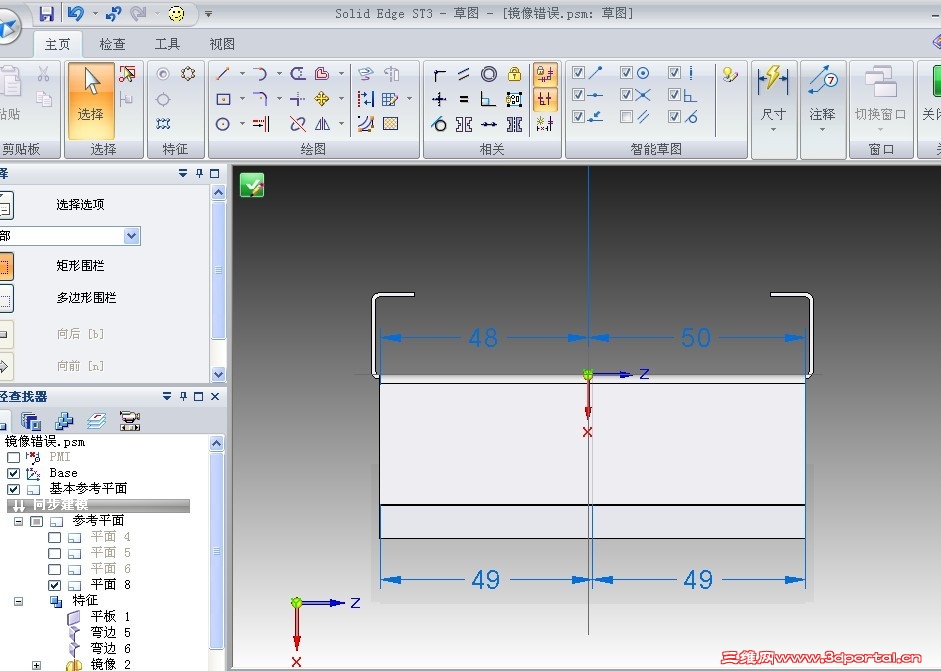Viewport: 941px width, 671px height.
Task: Enable the parallel IntelliSketch checkbox
Action: point(626,116)
